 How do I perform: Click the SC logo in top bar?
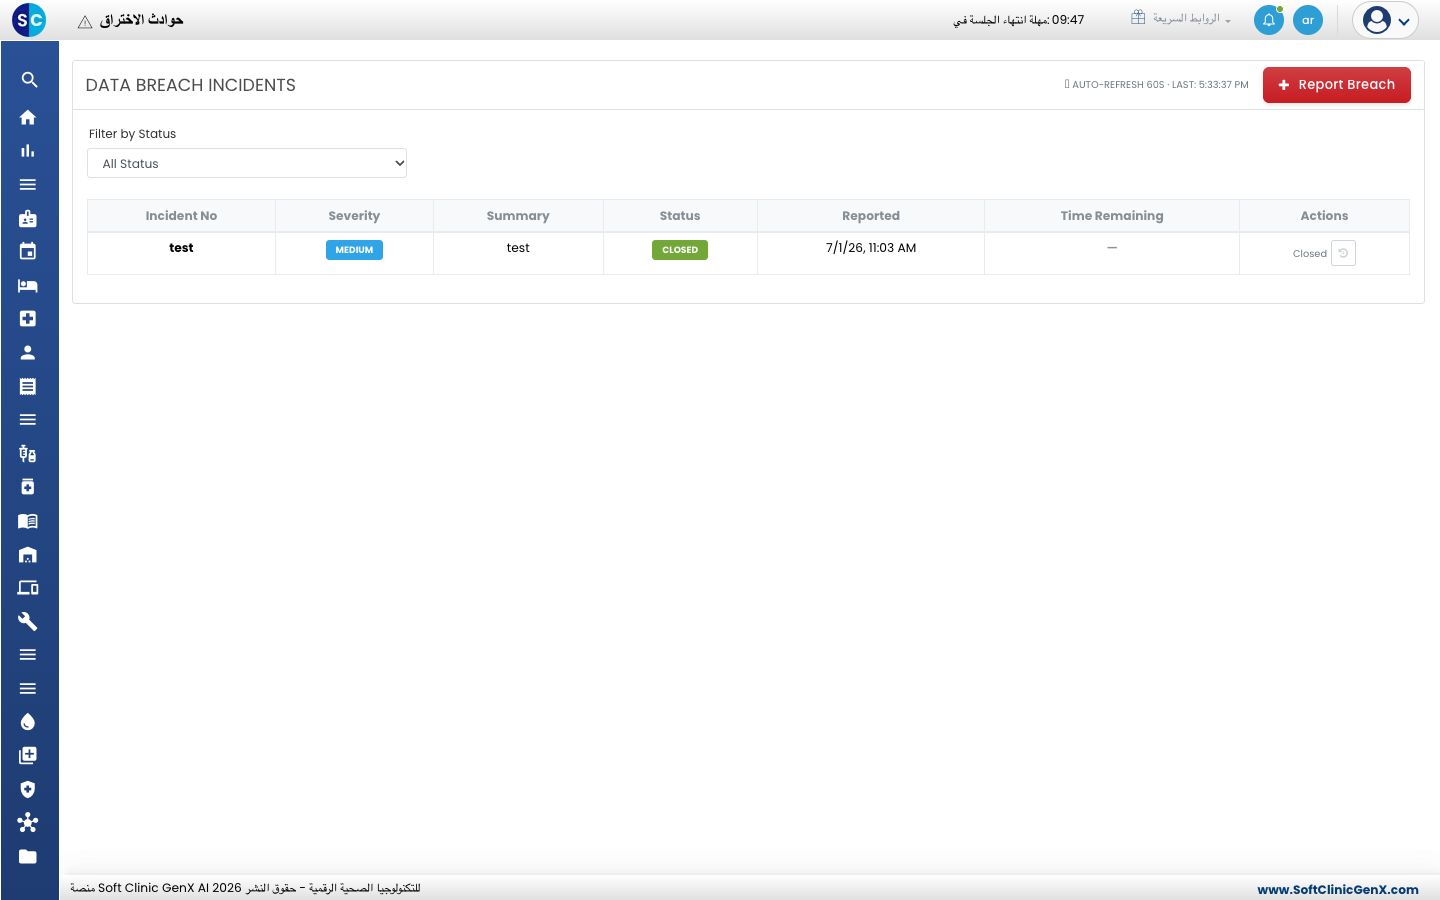pyautogui.click(x=29, y=20)
